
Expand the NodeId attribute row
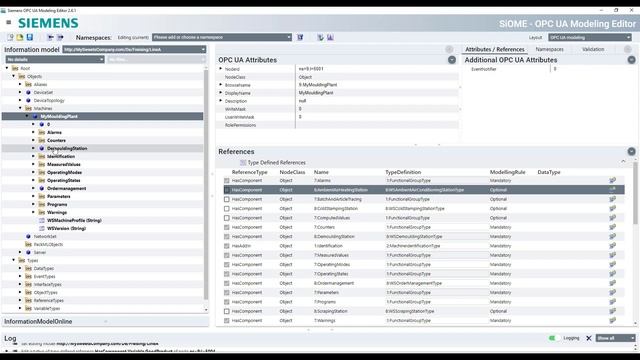221,69
